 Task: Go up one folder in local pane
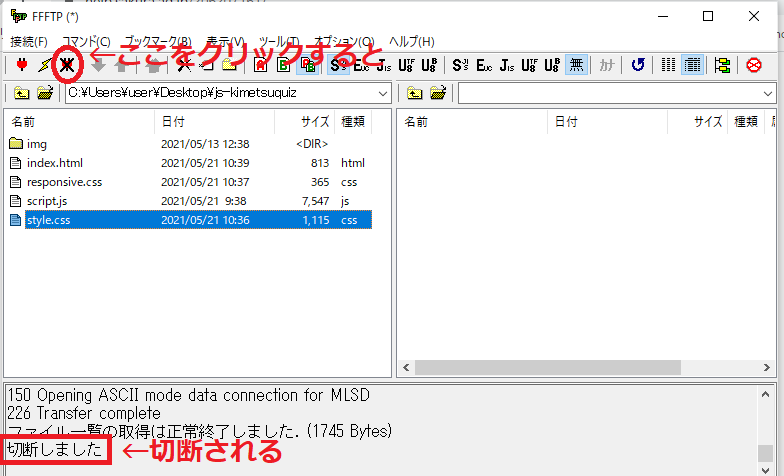(22, 93)
